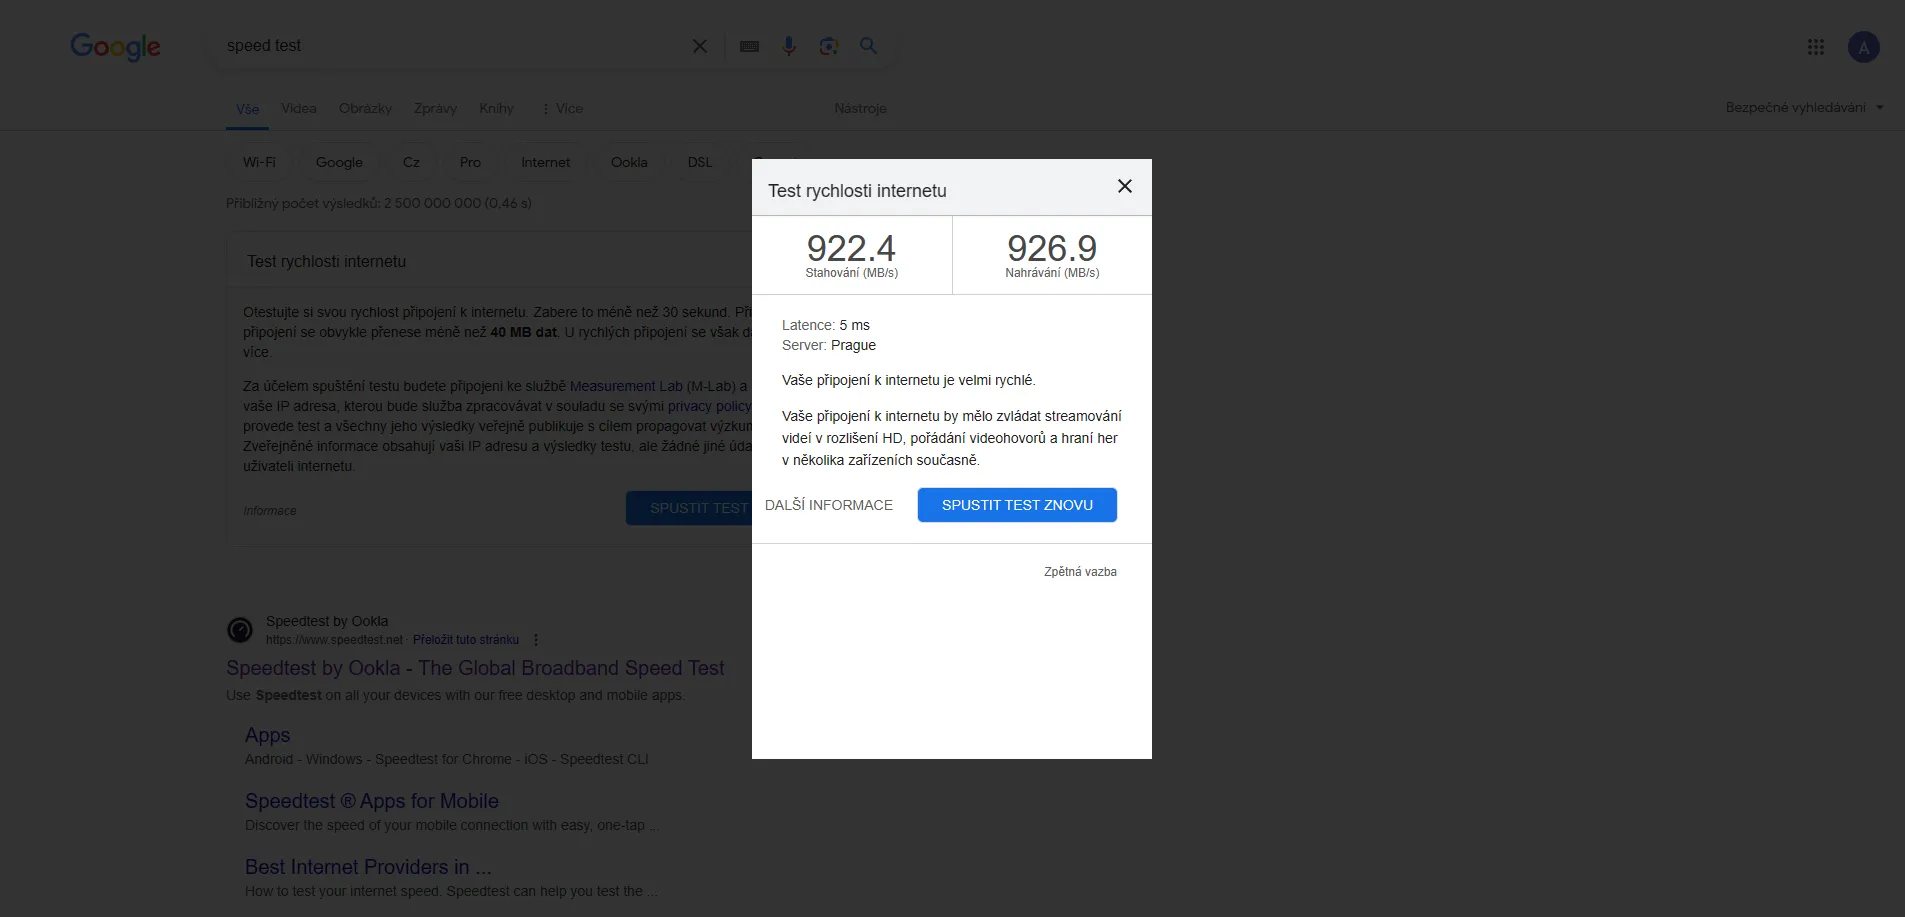
Task: Click the Google logo
Action: pos(115,47)
